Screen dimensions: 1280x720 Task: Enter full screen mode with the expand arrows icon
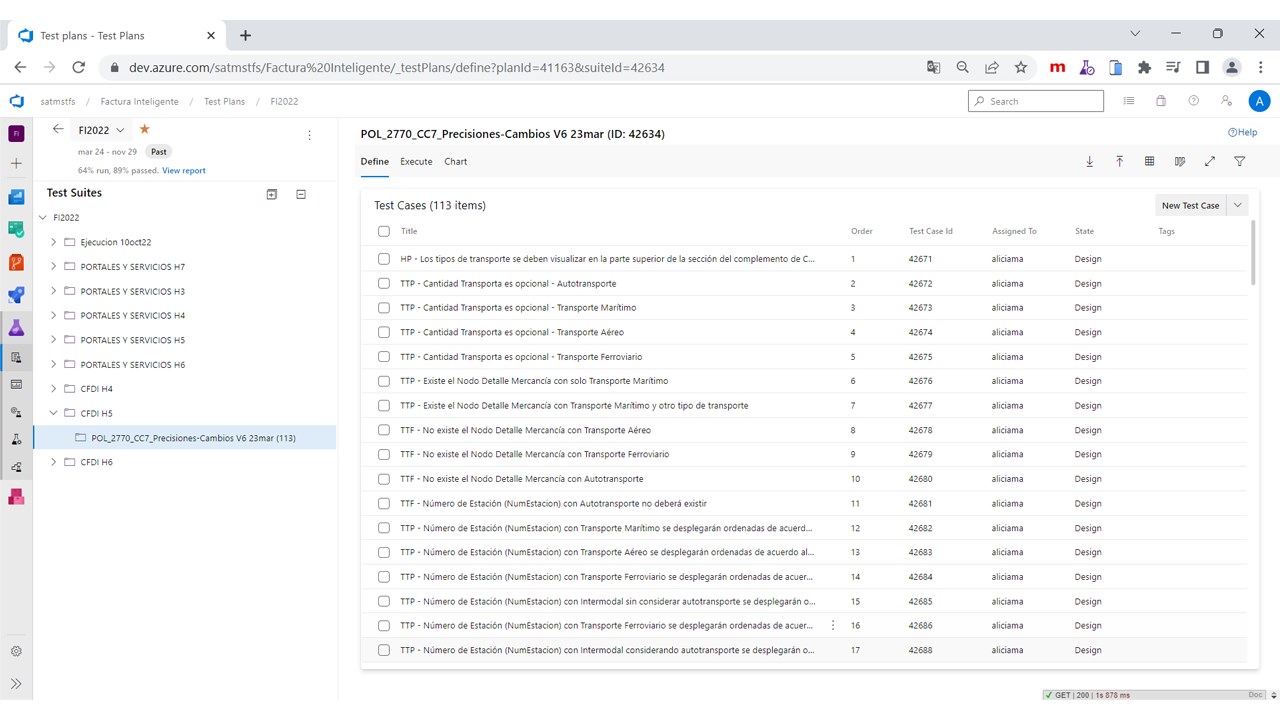[1210, 161]
